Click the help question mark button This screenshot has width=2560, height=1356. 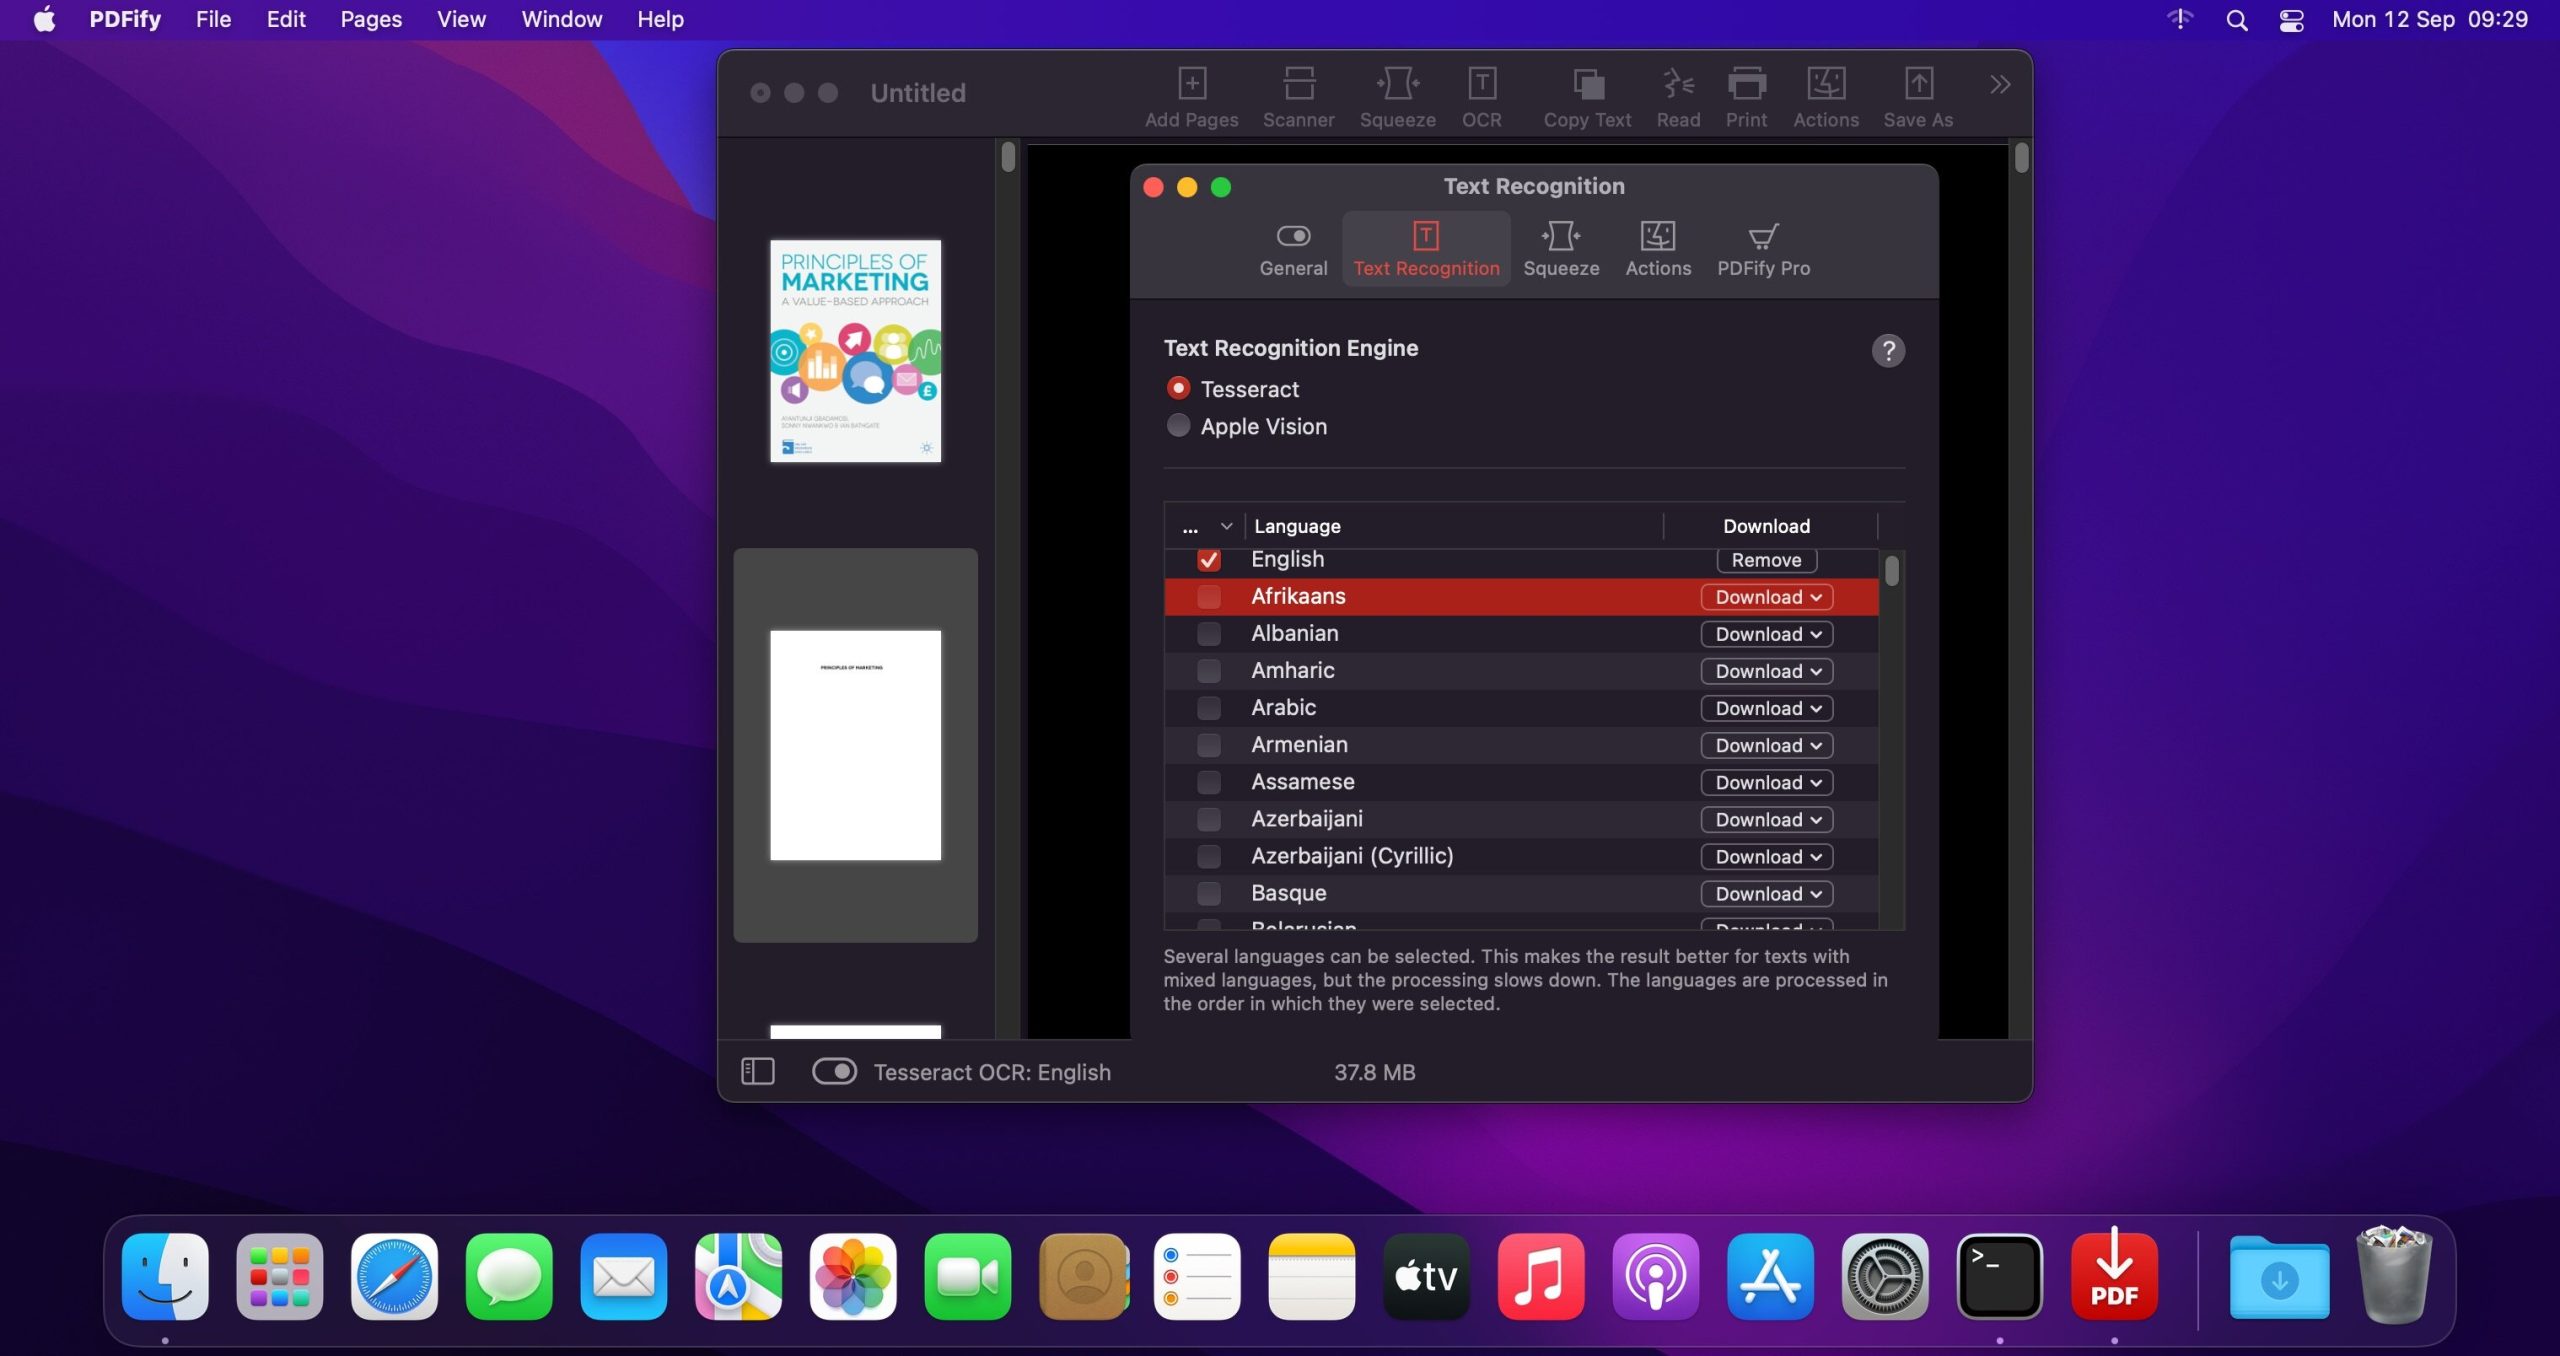(1888, 351)
